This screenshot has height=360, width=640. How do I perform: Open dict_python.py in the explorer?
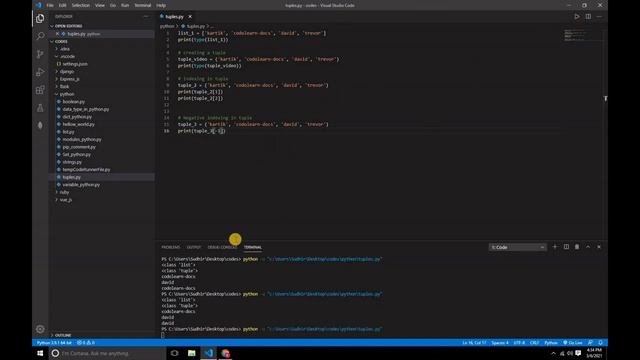(77, 117)
